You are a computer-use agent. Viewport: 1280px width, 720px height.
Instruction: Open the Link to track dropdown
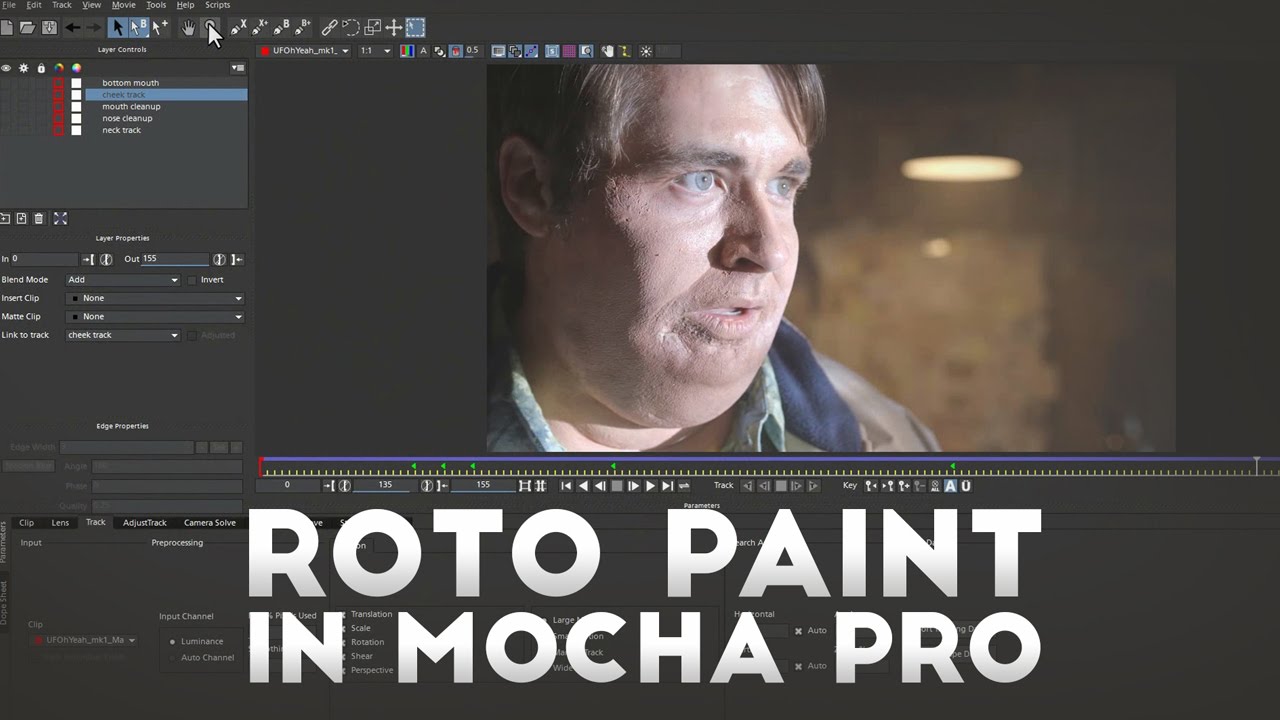[x=122, y=335]
